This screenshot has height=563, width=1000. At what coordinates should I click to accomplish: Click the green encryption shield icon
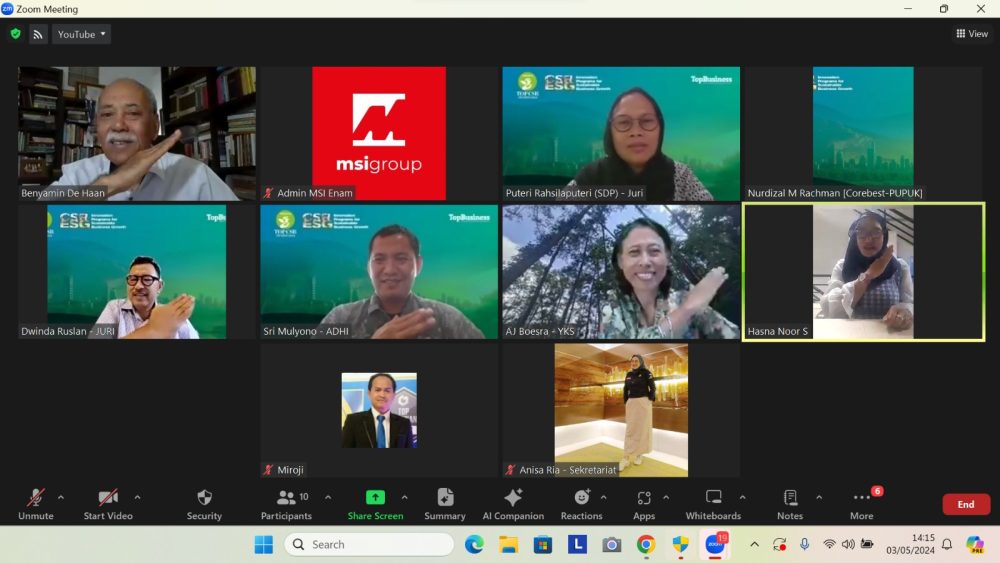coord(16,34)
